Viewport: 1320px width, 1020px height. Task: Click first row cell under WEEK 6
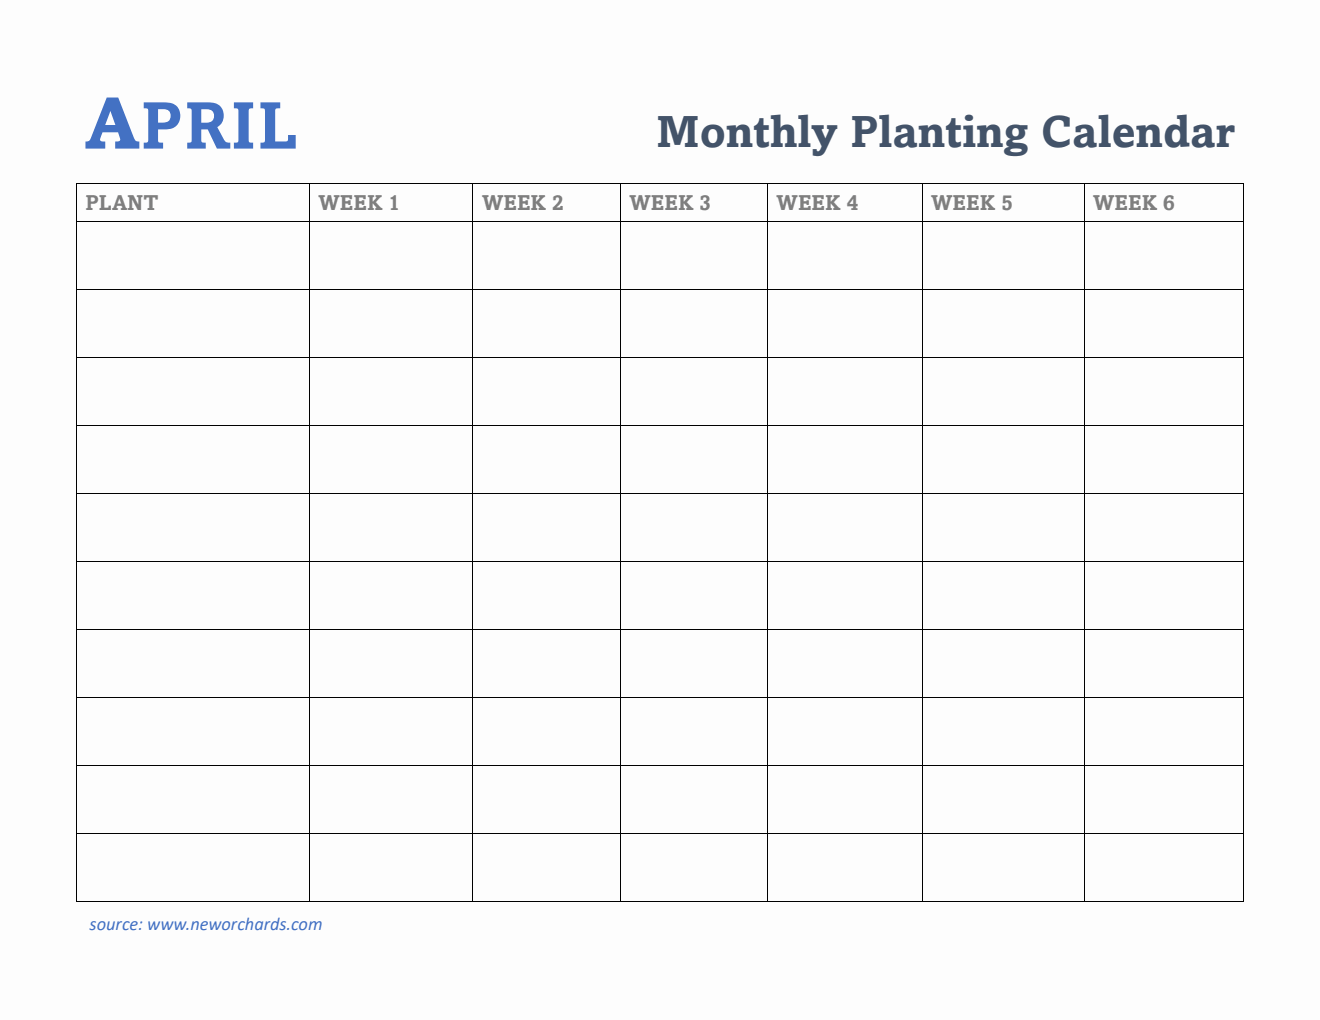[x=1163, y=256]
